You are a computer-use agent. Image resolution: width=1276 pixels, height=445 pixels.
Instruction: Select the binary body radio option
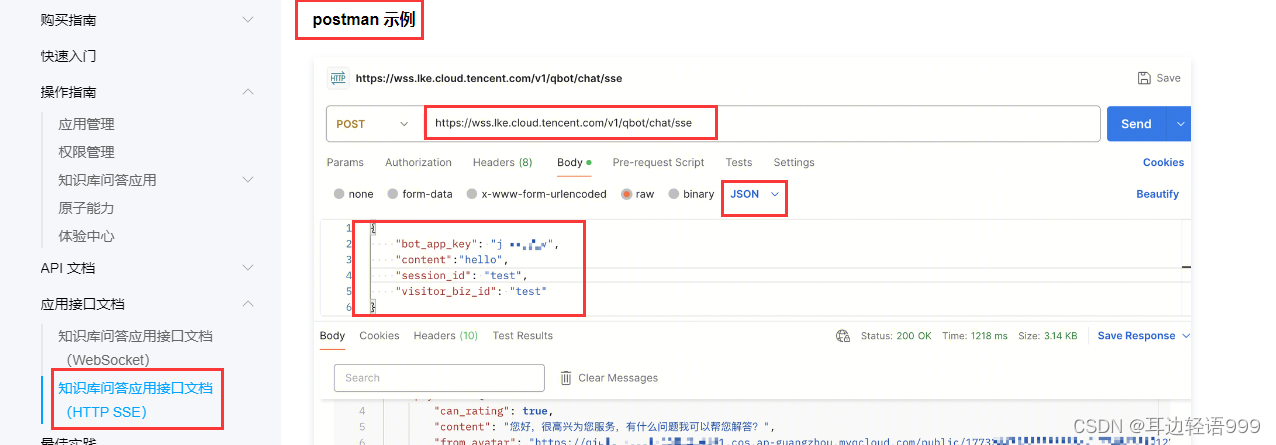click(673, 194)
